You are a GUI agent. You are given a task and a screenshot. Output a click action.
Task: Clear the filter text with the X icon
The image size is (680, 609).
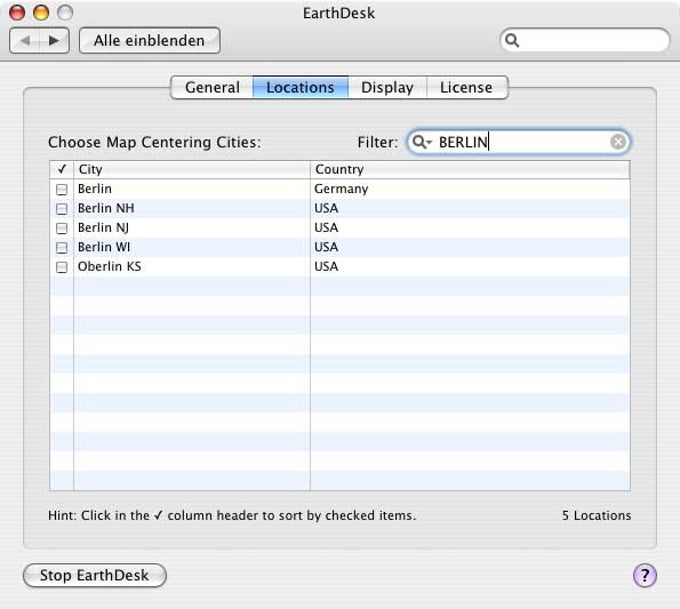point(618,142)
